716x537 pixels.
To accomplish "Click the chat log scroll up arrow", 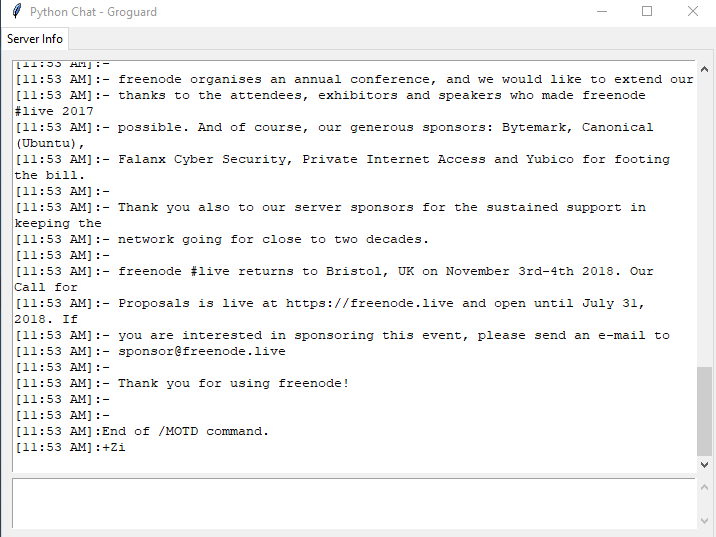I will click(x=705, y=67).
